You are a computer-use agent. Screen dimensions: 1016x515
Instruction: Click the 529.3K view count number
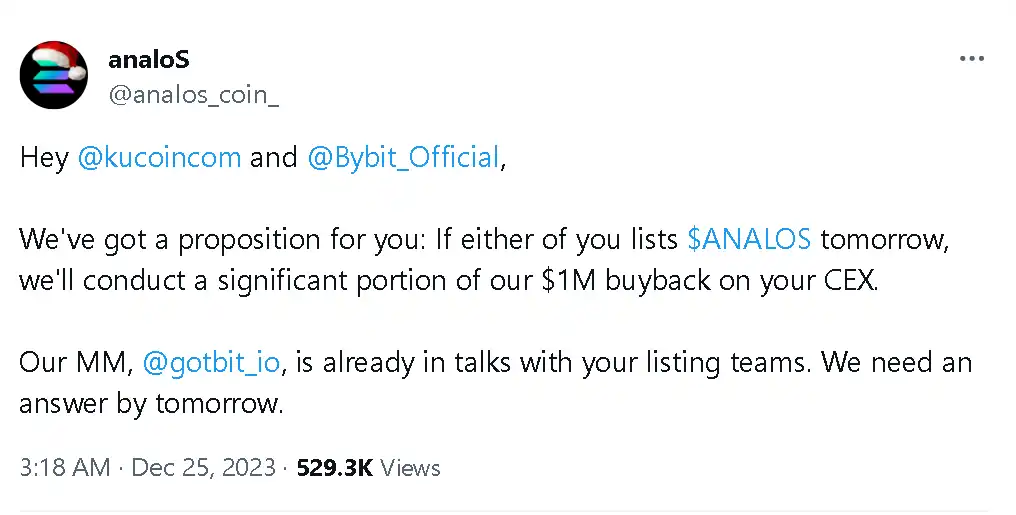click(334, 467)
